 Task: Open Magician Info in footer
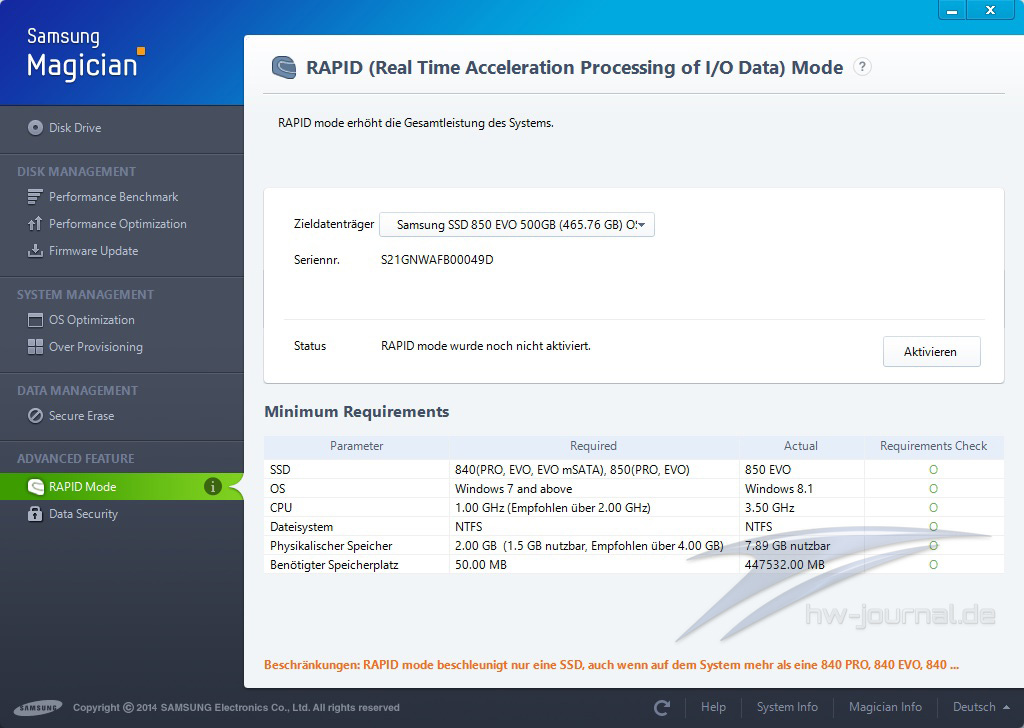click(885, 707)
